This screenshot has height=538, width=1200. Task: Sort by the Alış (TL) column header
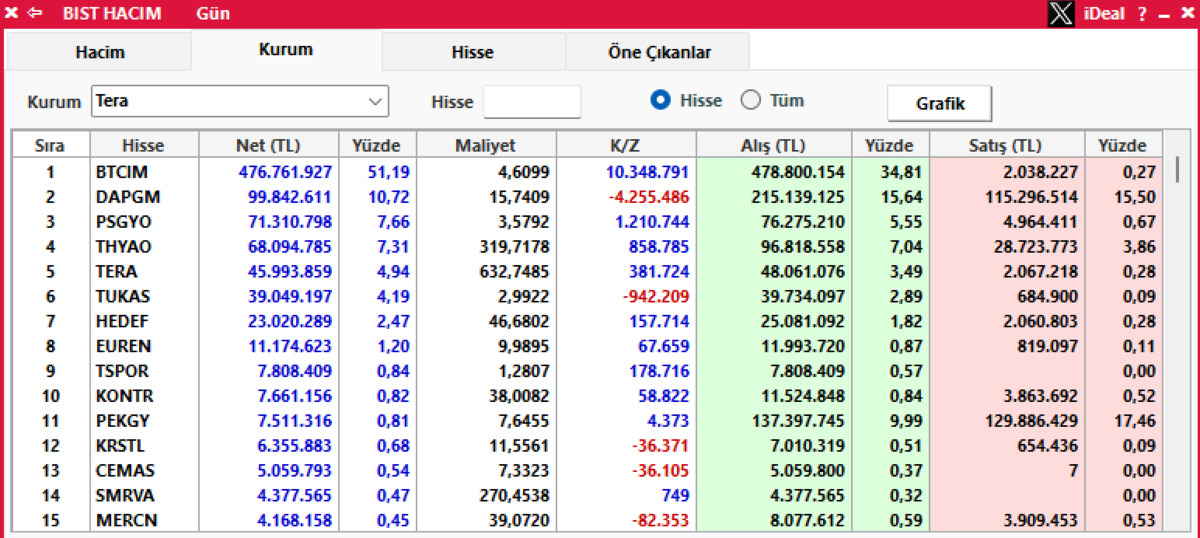click(773, 146)
